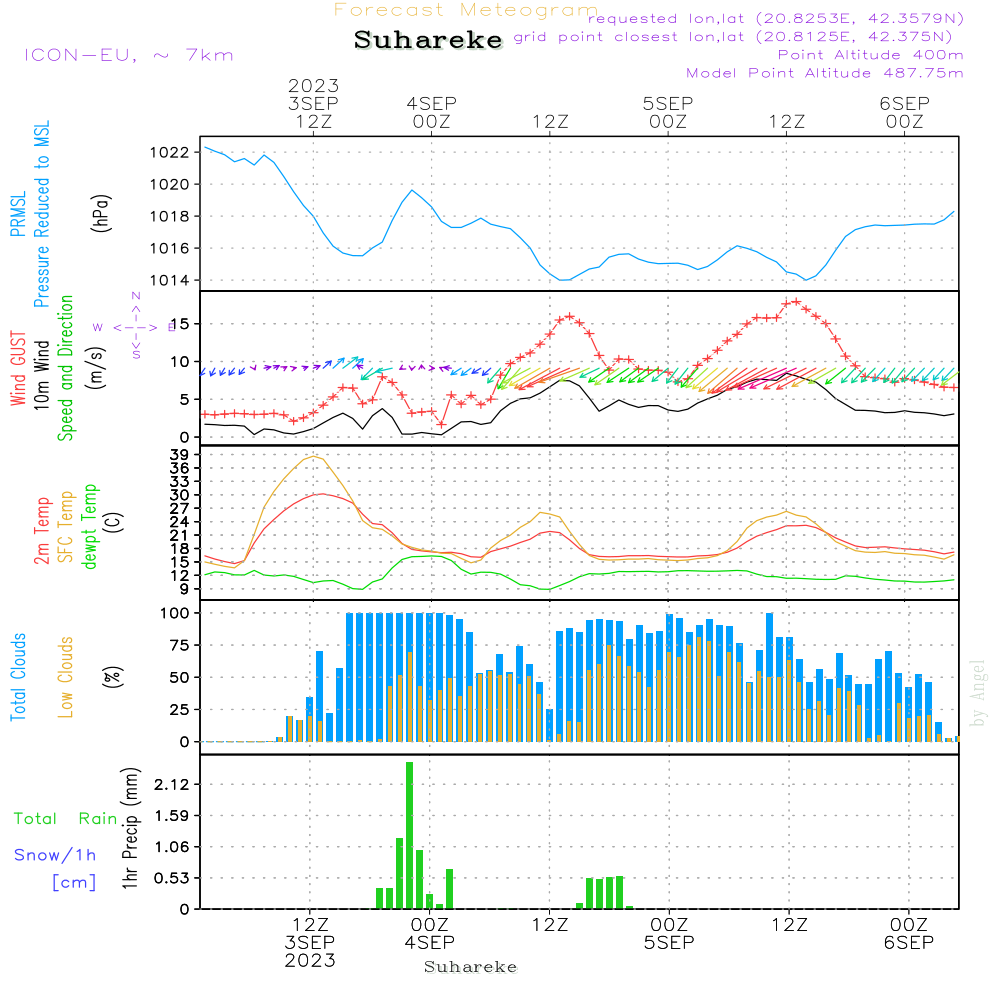The height and width of the screenshot is (1000, 1000).
Task: Click the Model Point Altitude text
Action: (824, 73)
